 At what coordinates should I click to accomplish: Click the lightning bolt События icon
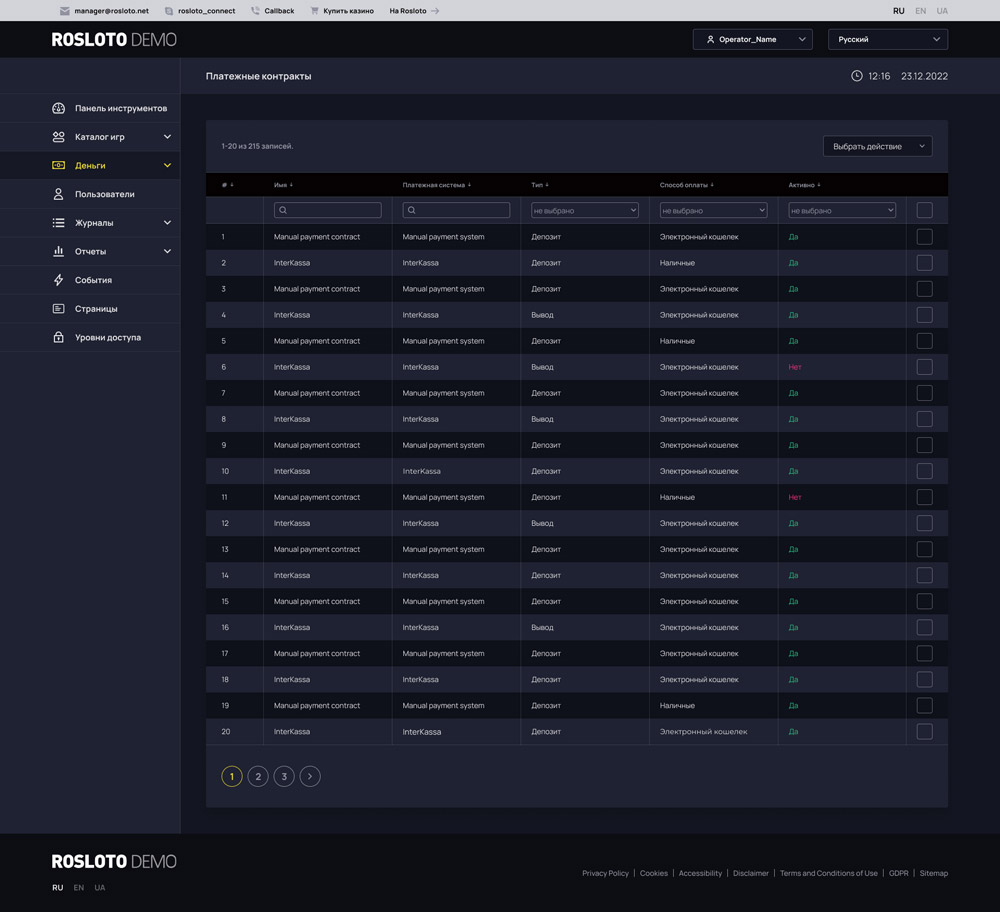[x=58, y=280]
